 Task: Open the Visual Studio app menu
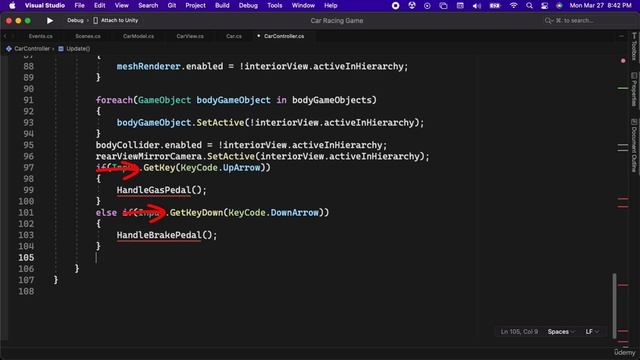point(45,6)
